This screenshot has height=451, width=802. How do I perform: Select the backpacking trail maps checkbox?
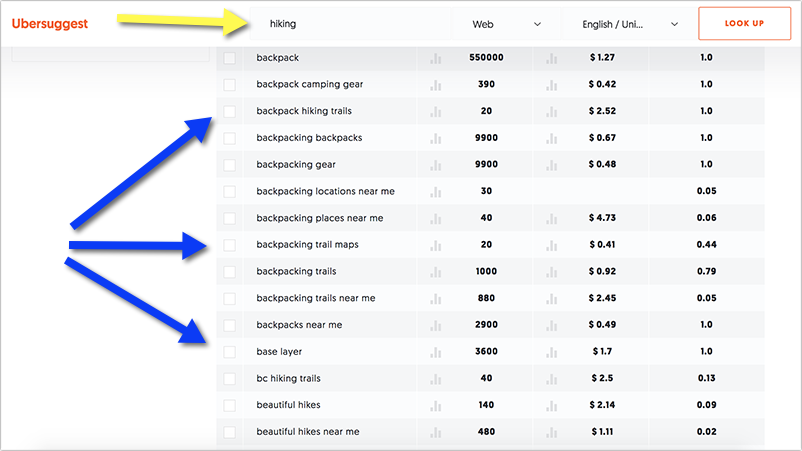230,245
